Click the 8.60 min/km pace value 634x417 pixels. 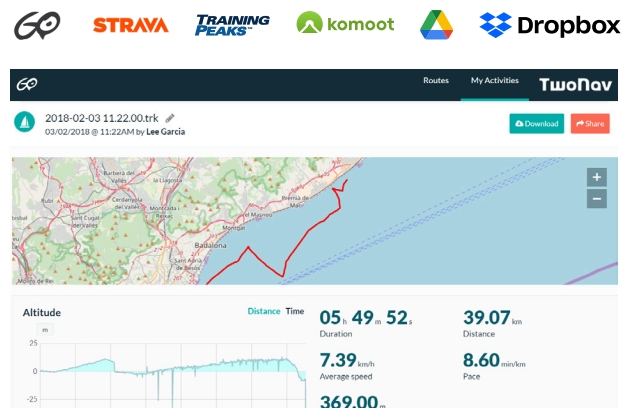tap(494, 360)
